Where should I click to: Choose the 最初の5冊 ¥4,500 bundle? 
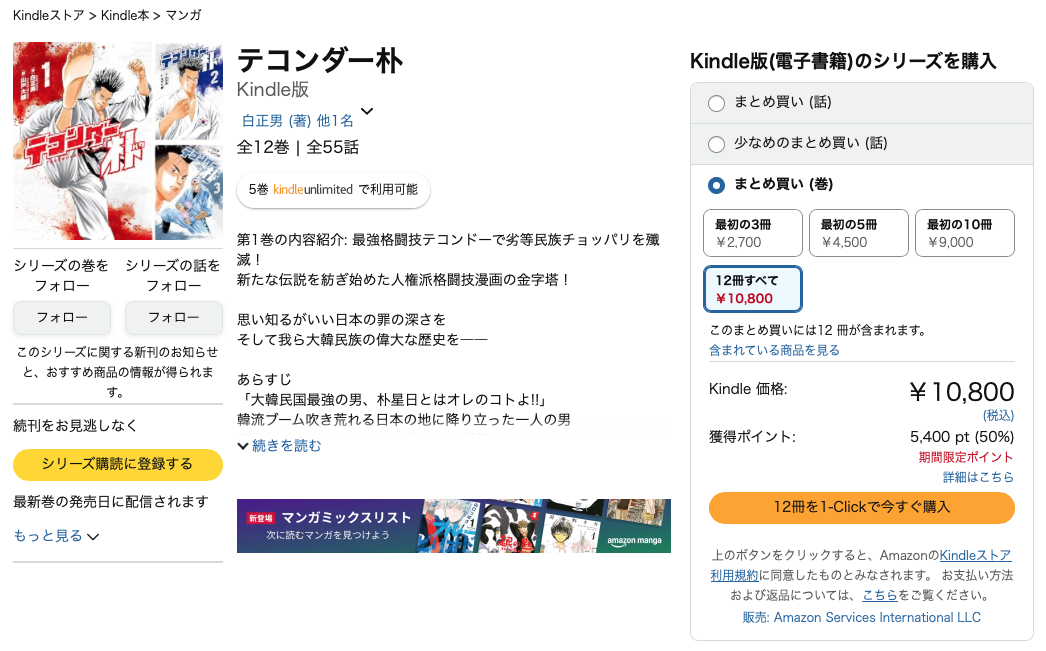pyautogui.click(x=859, y=233)
